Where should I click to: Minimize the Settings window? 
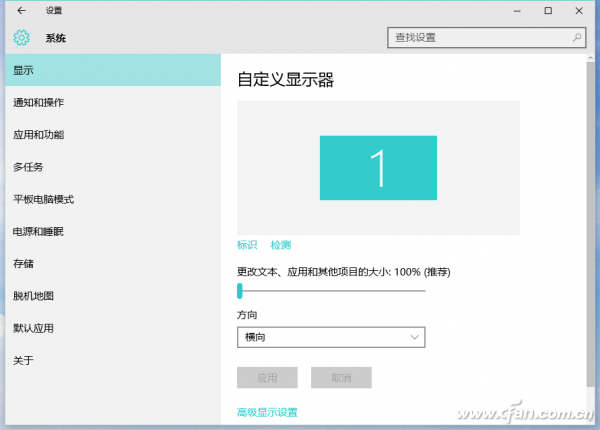517,11
